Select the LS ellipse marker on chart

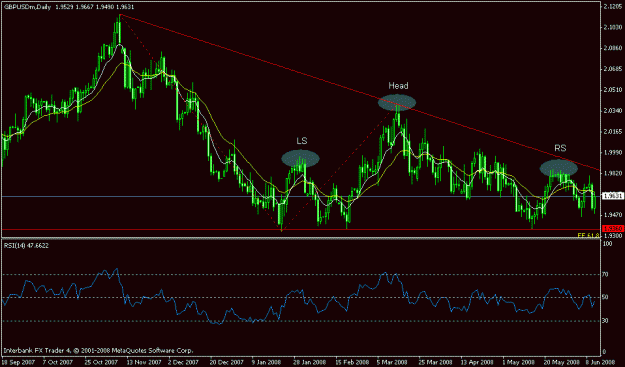301,158
